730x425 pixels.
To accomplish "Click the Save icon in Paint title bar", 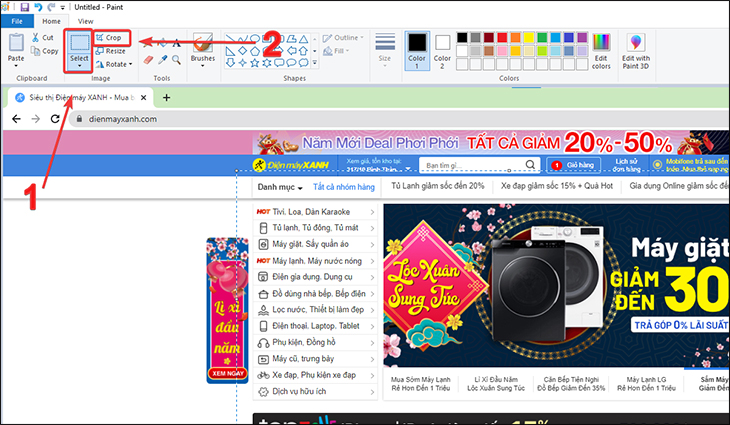I will 25,7.
